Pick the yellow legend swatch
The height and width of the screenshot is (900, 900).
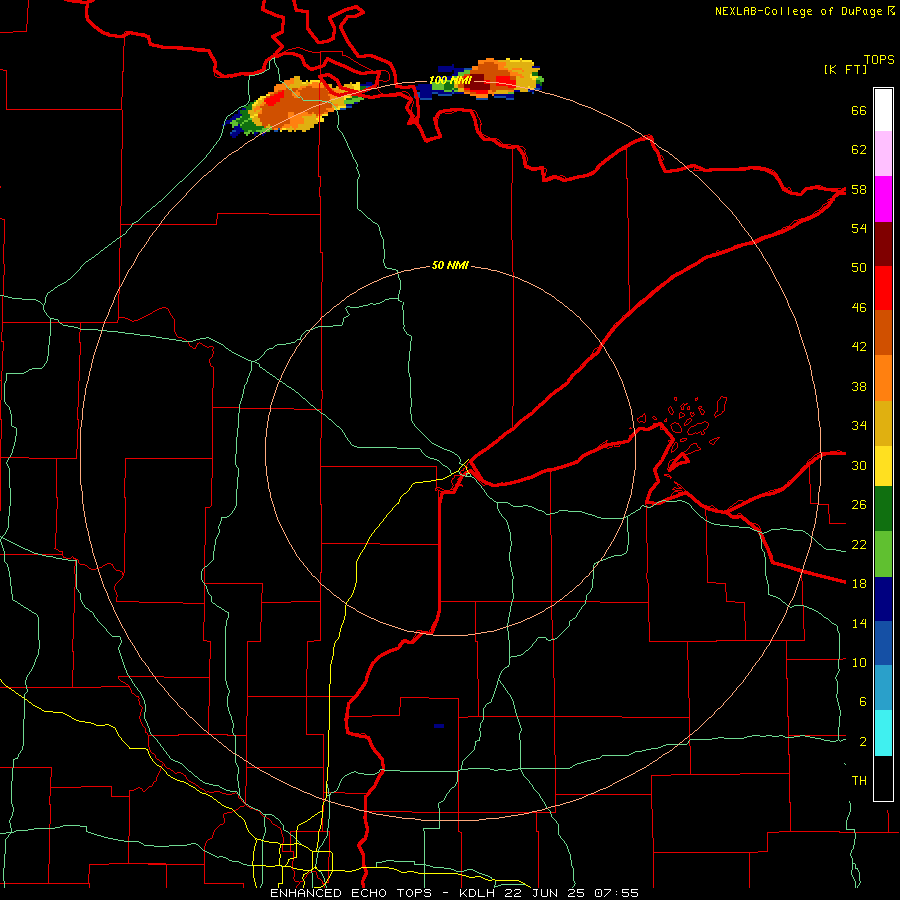[x=883, y=465]
